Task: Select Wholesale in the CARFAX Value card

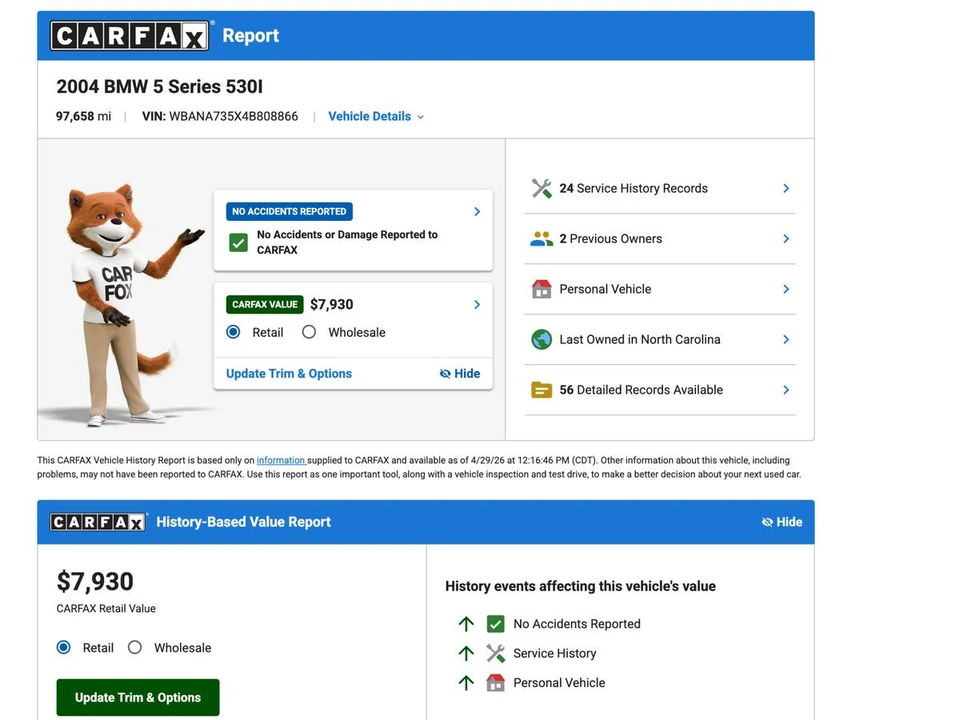Action: [309, 332]
